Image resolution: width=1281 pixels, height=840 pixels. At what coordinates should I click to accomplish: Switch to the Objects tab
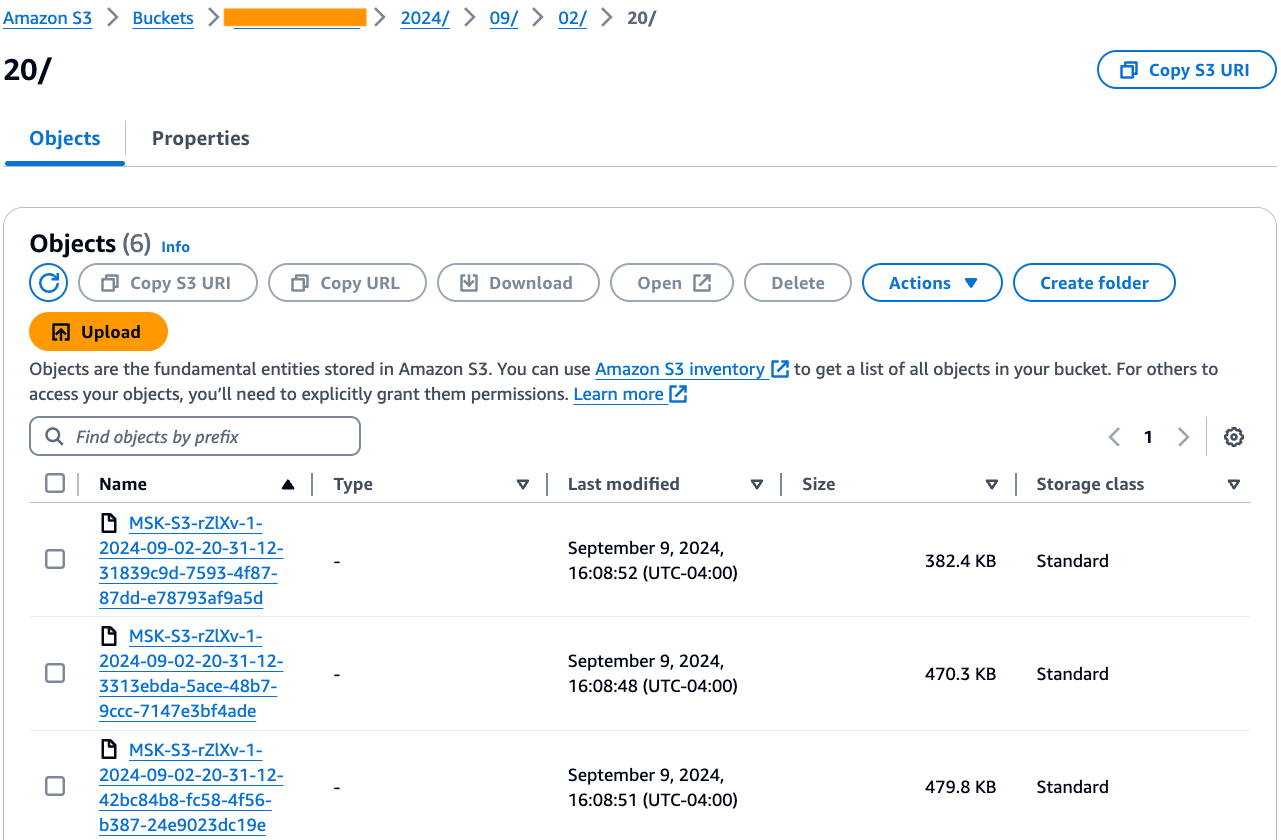[x=65, y=139]
